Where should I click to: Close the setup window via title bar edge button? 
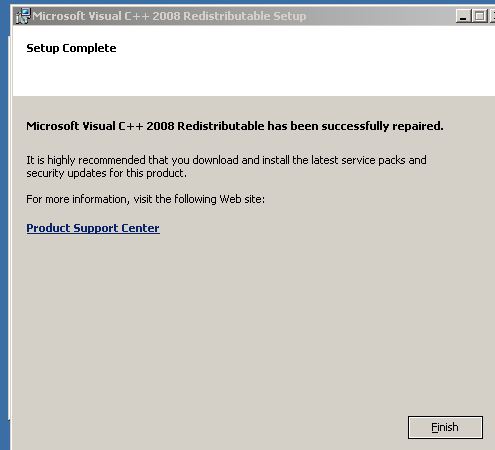tap(492, 16)
